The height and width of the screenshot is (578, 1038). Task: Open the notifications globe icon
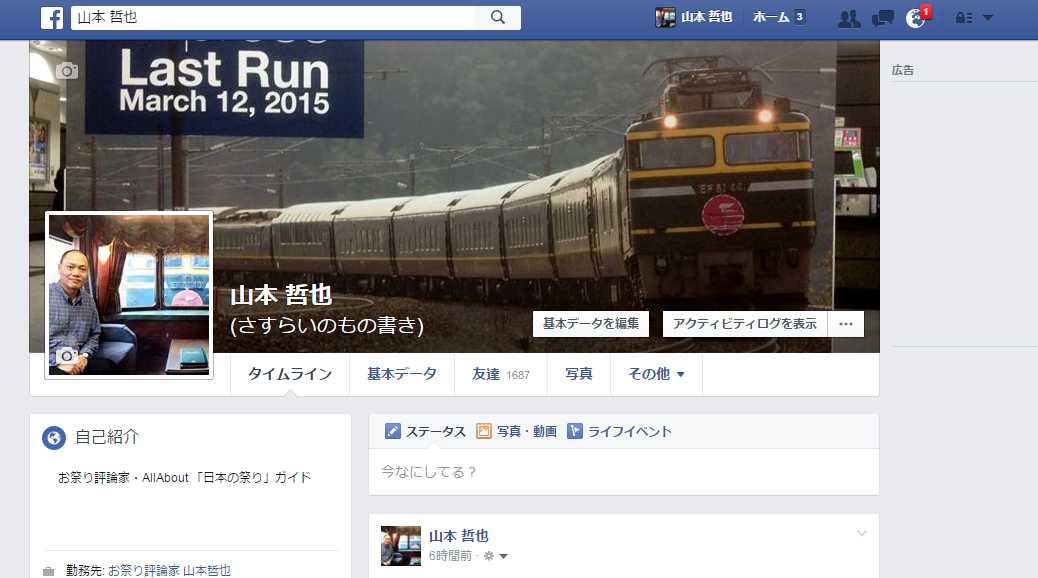click(x=917, y=18)
